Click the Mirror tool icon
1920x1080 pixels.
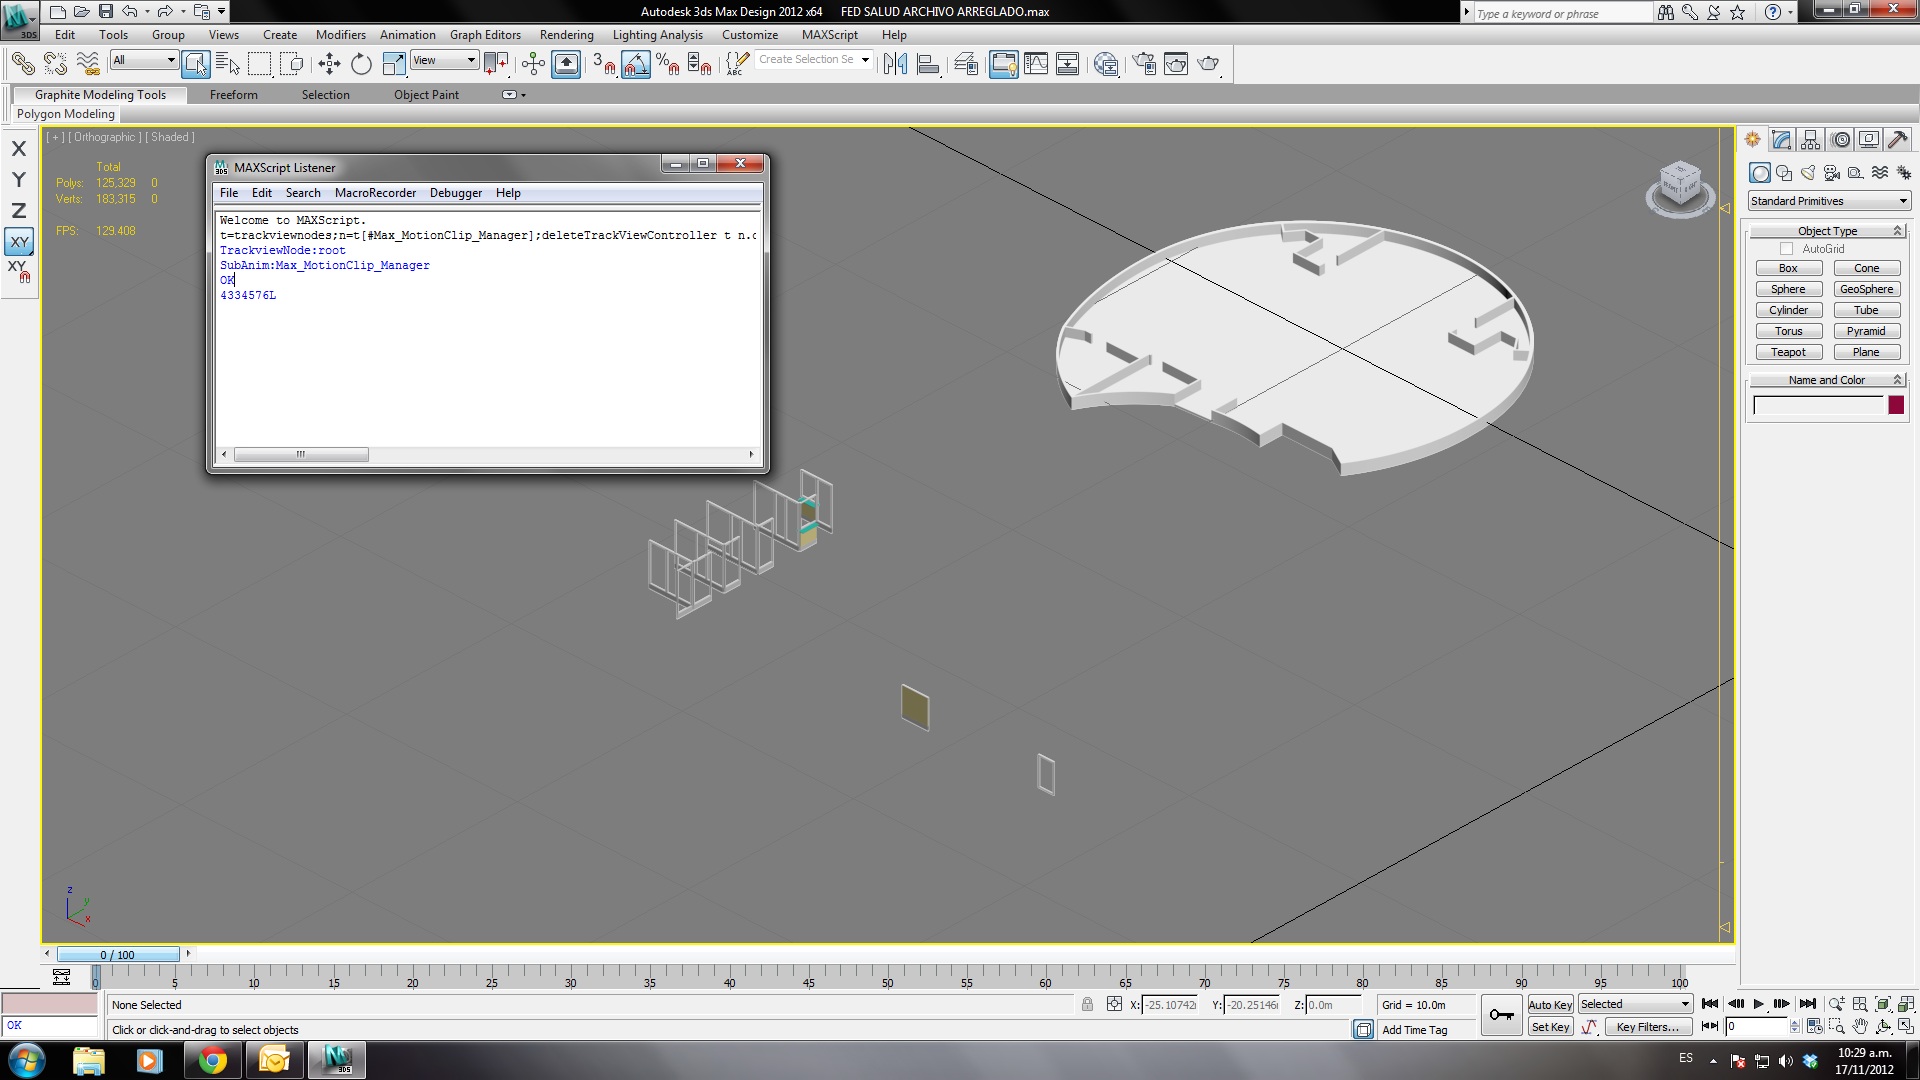895,65
